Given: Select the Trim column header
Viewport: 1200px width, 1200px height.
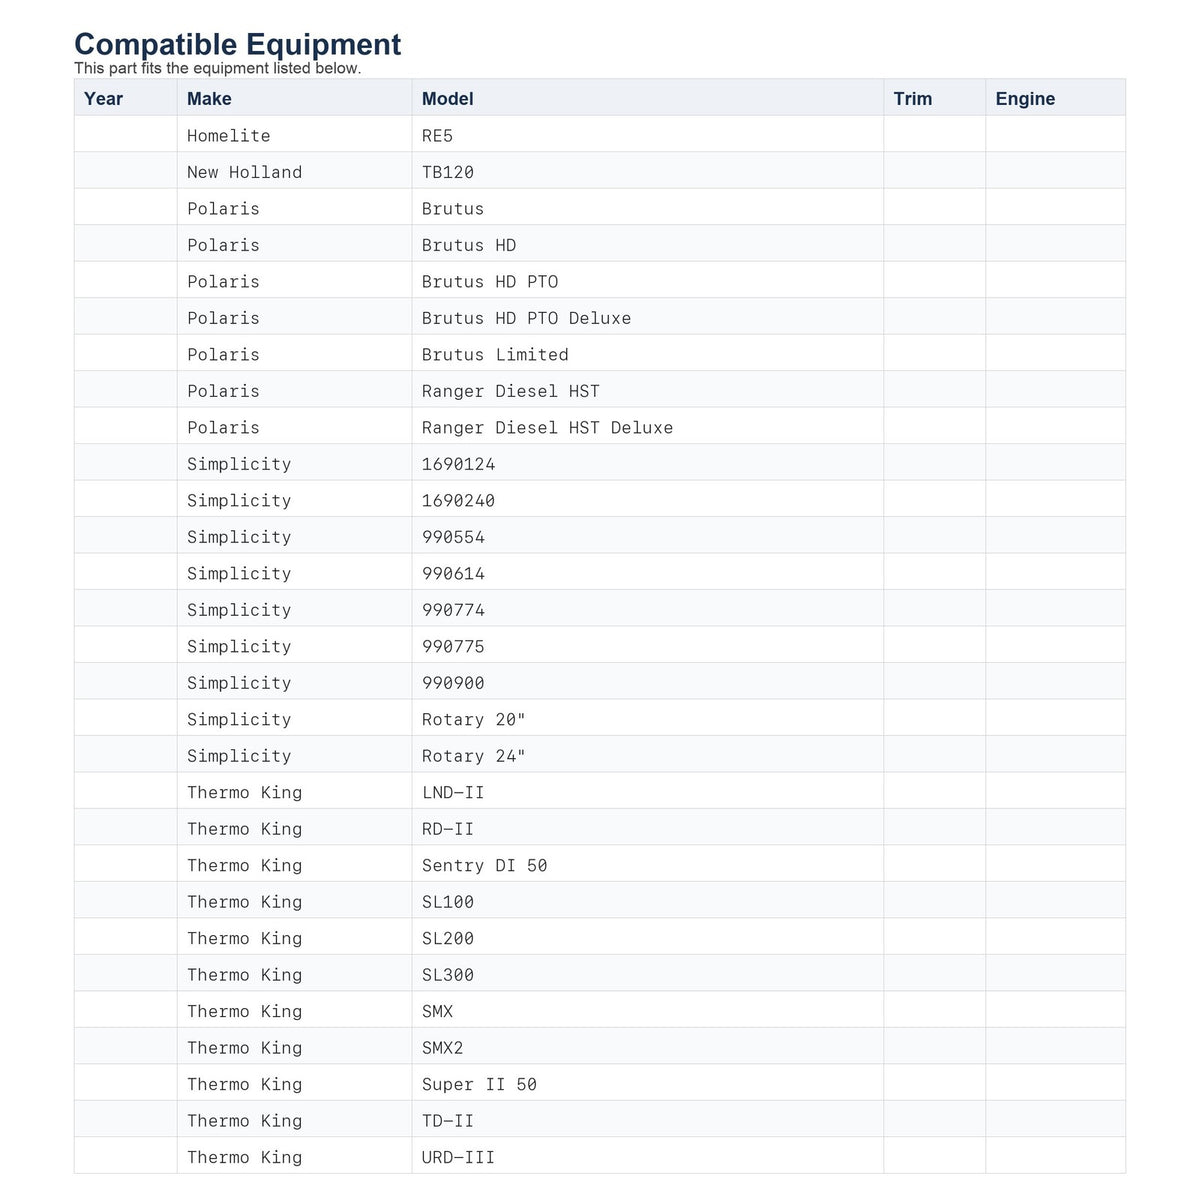Looking at the screenshot, I should (x=934, y=98).
